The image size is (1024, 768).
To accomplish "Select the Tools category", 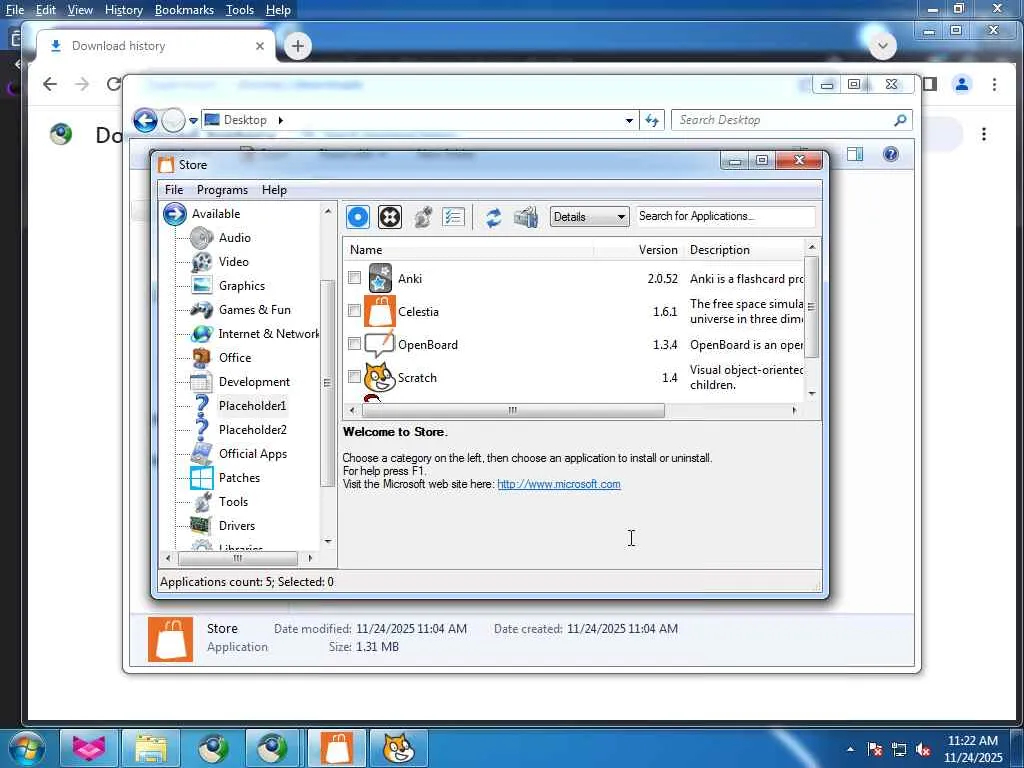I will point(233,502).
